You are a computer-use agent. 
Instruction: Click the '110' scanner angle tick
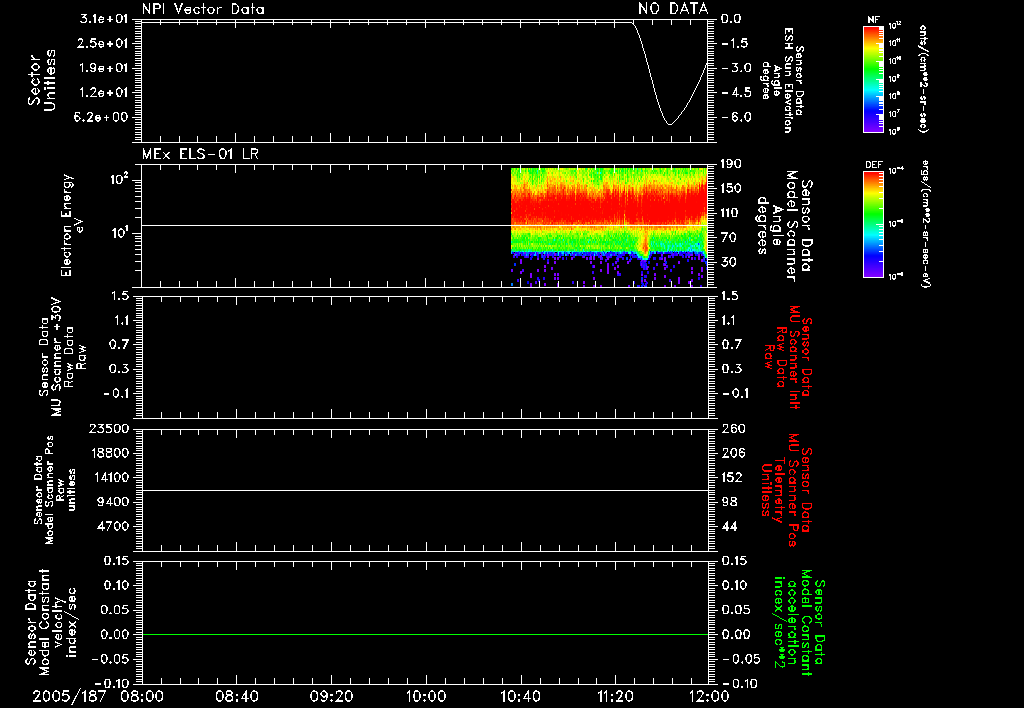(731, 213)
